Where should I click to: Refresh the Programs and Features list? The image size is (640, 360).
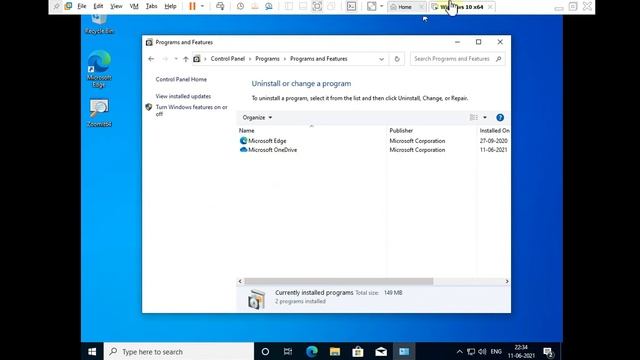click(x=397, y=59)
